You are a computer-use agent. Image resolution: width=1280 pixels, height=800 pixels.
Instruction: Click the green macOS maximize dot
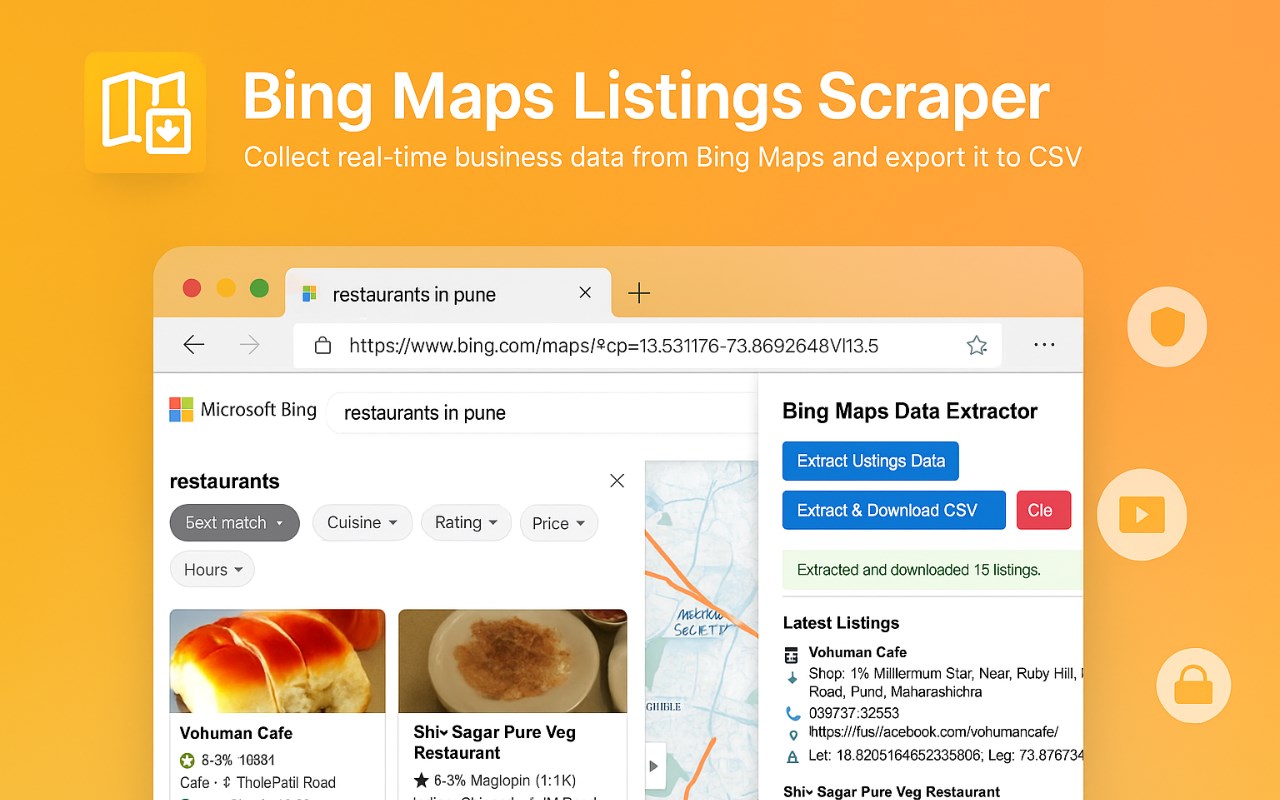[x=259, y=288]
